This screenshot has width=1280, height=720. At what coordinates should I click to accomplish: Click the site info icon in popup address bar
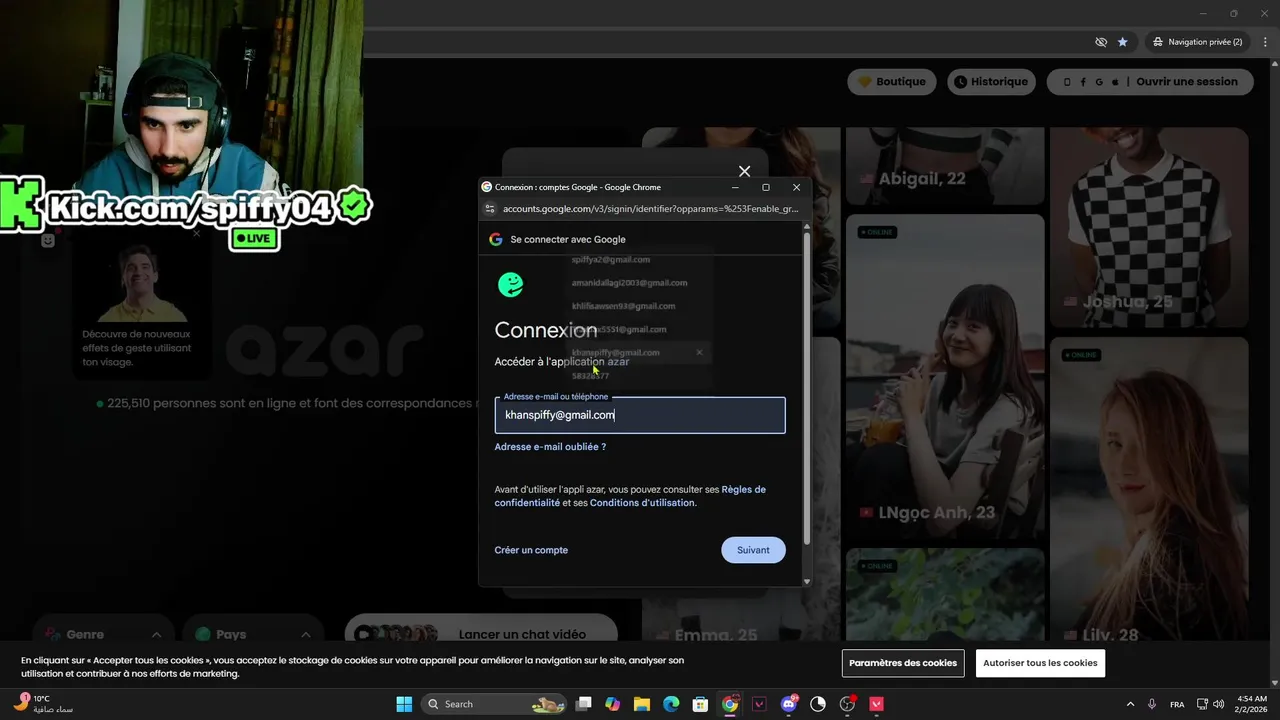(489, 209)
